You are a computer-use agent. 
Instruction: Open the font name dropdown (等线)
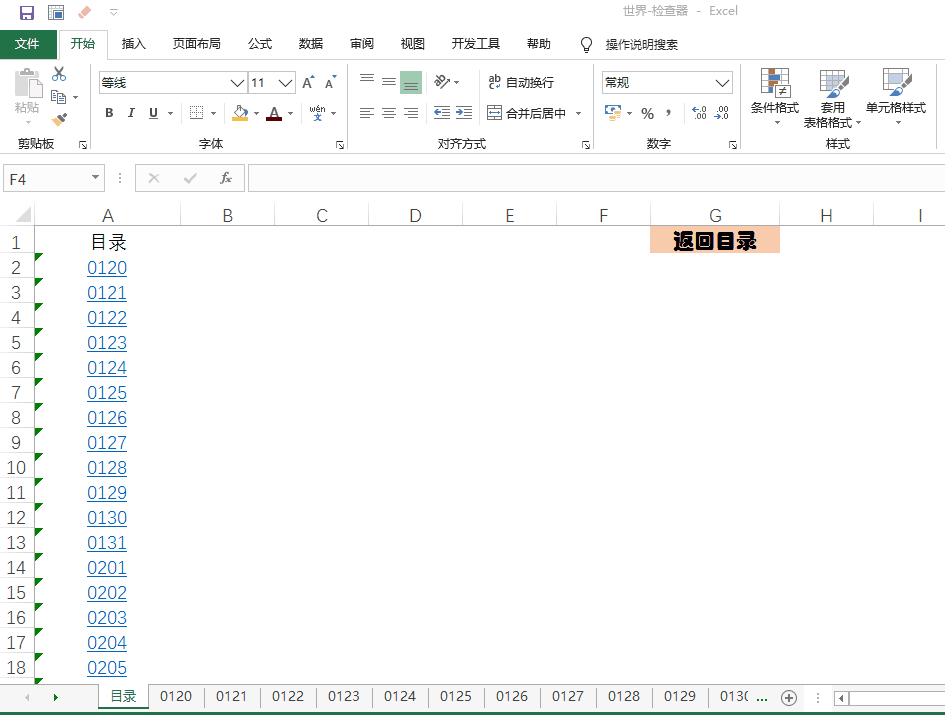point(237,83)
